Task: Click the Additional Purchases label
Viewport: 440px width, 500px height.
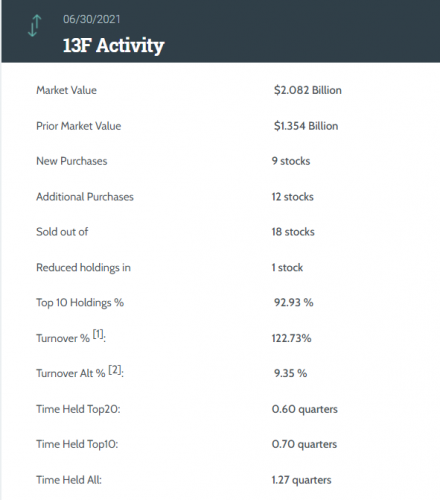Action: pos(85,197)
